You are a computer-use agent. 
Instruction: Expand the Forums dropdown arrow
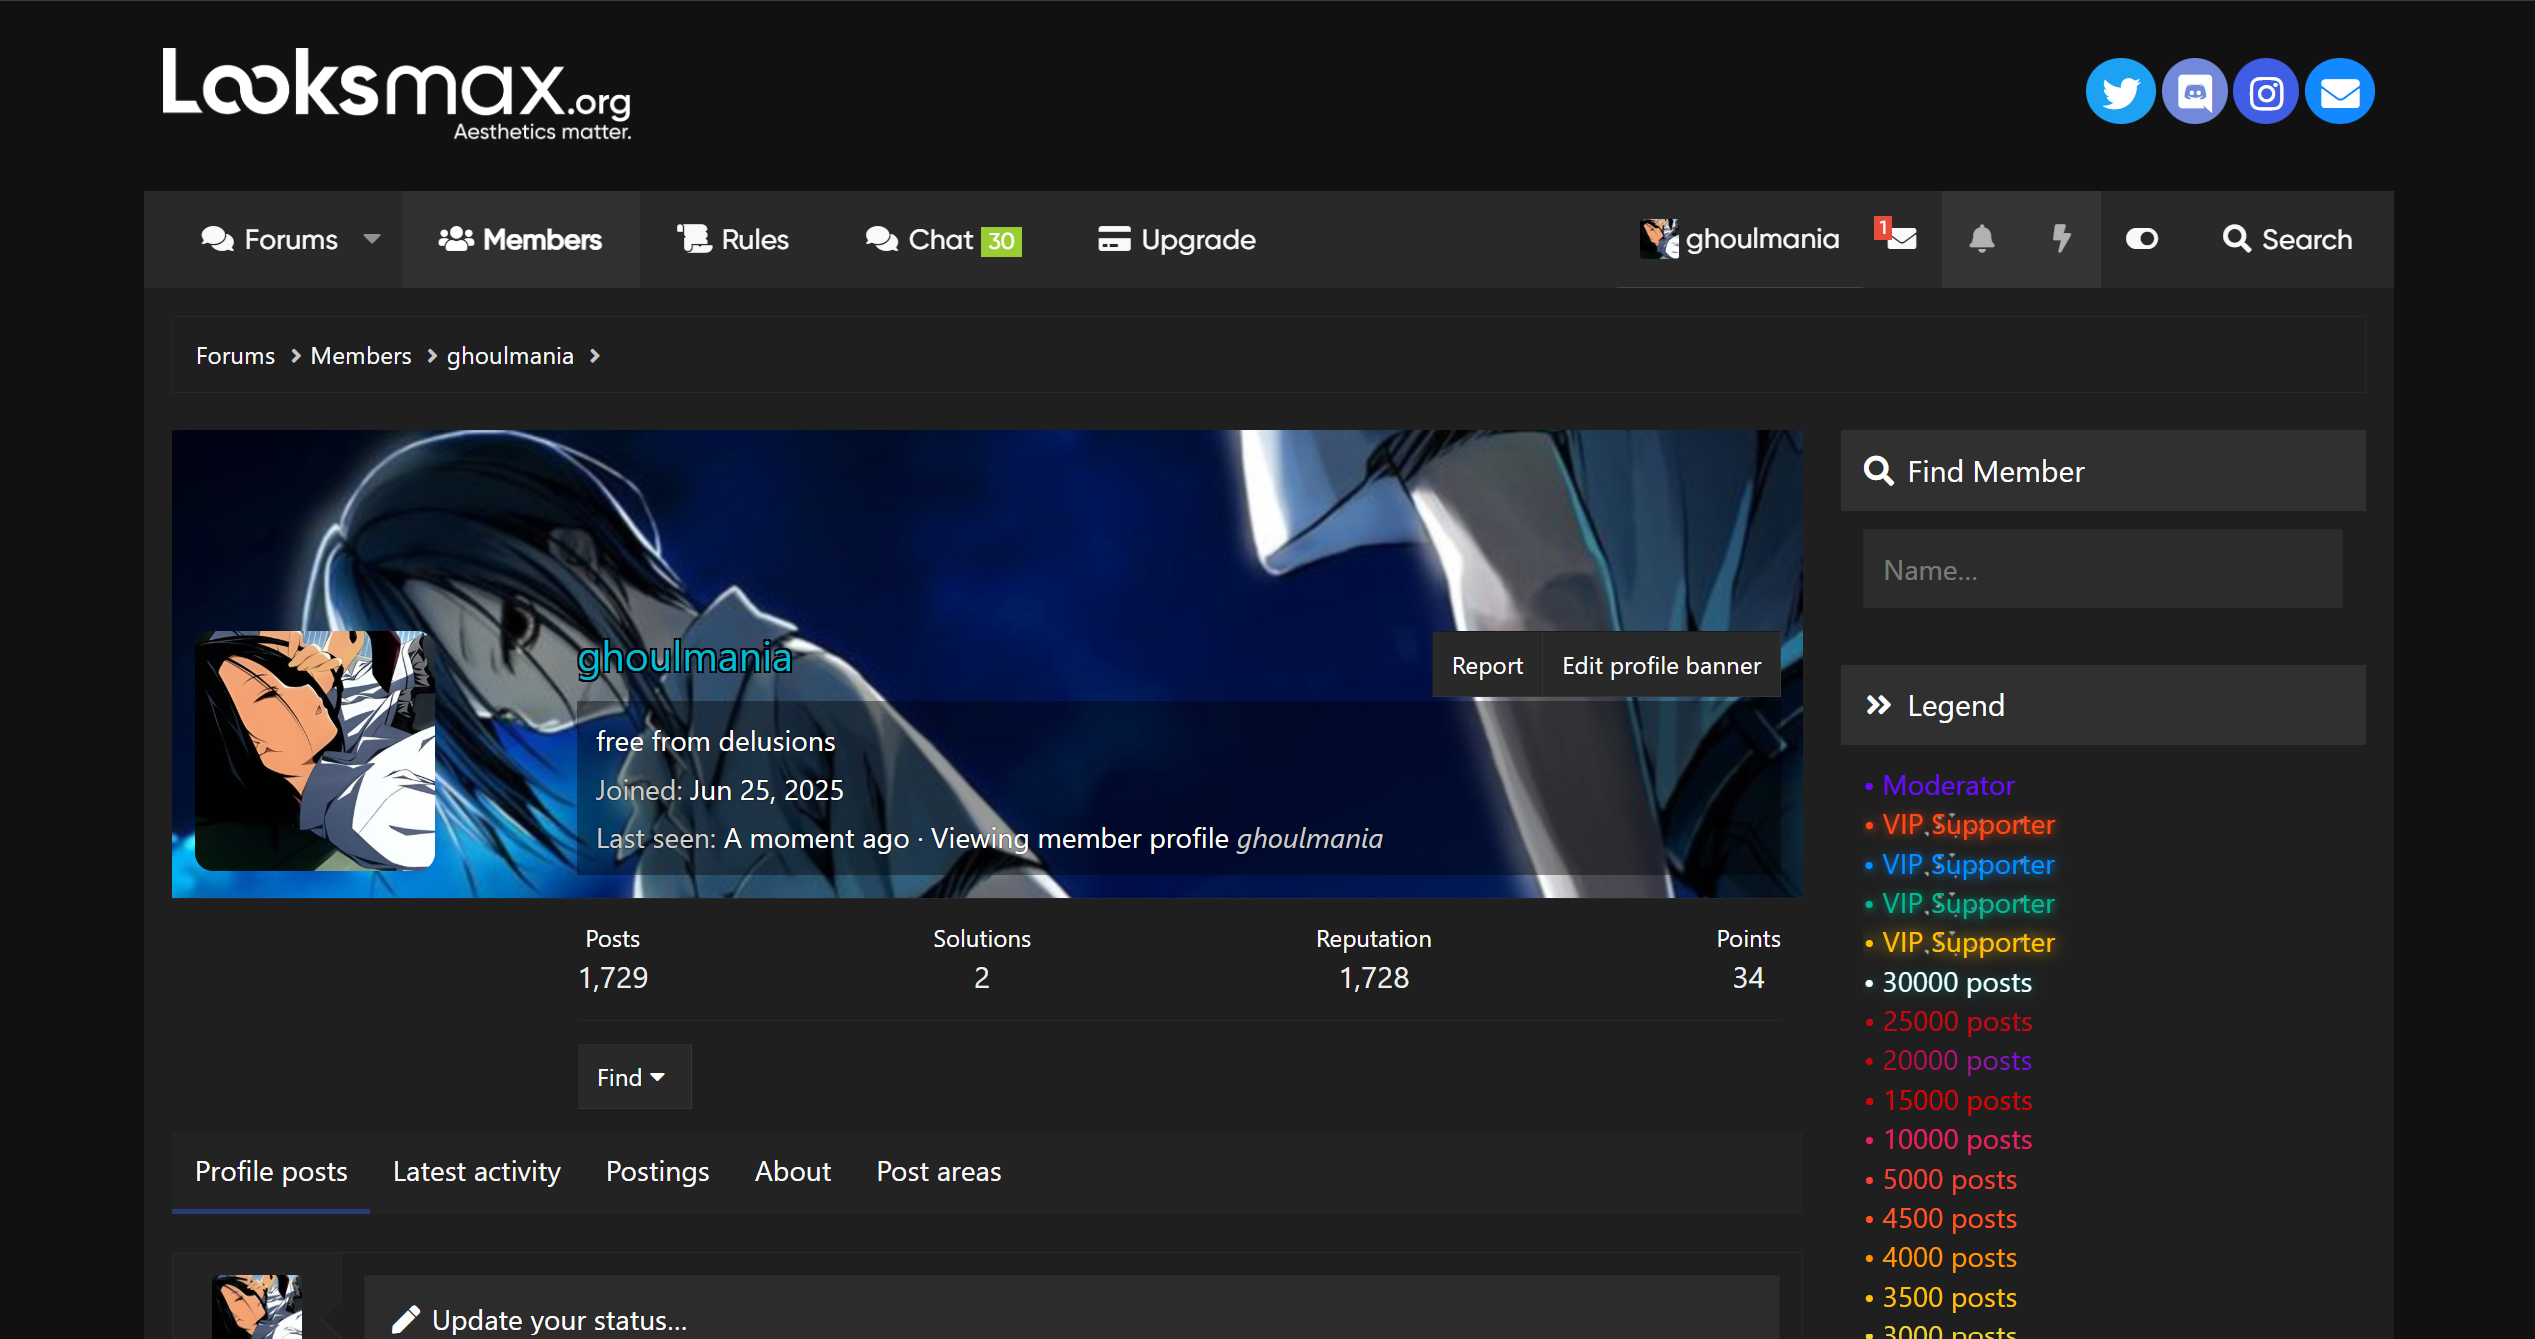(372, 239)
